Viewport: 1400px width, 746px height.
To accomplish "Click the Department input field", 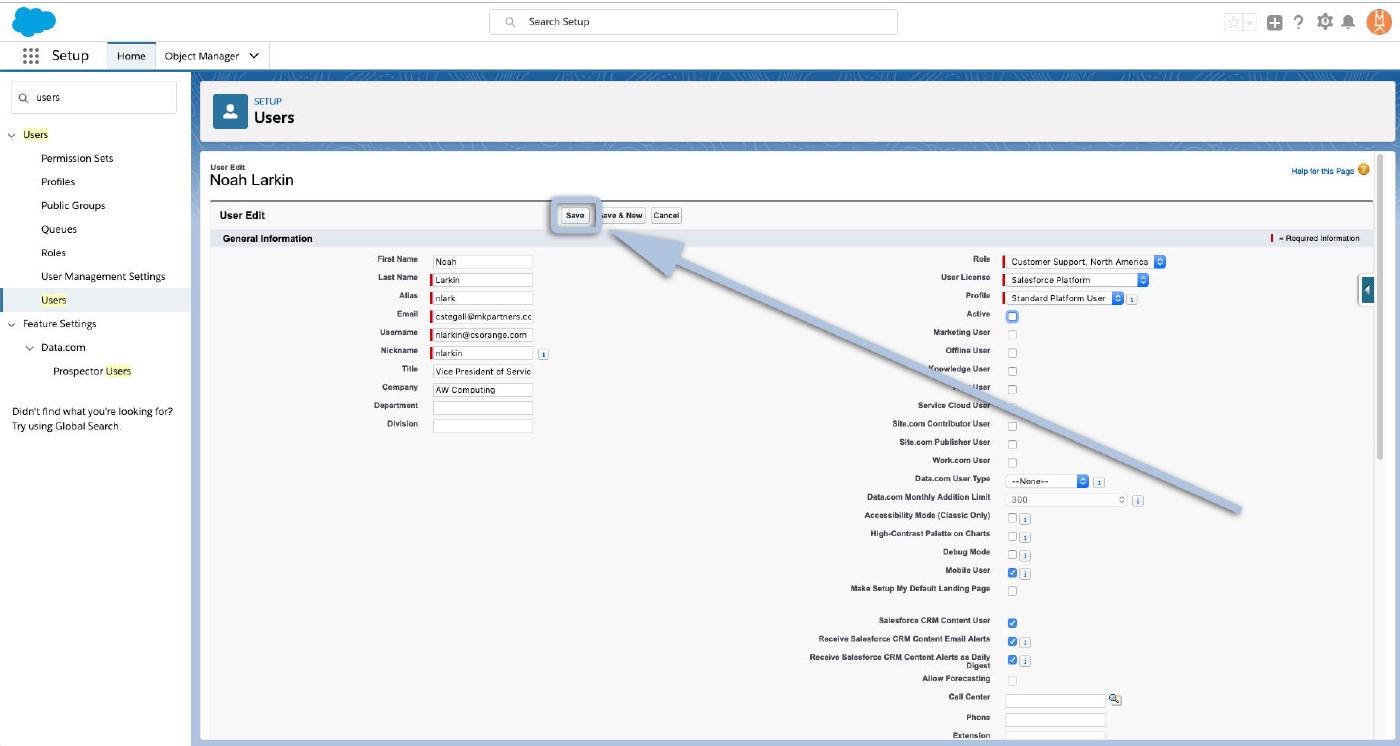I will click(482, 408).
